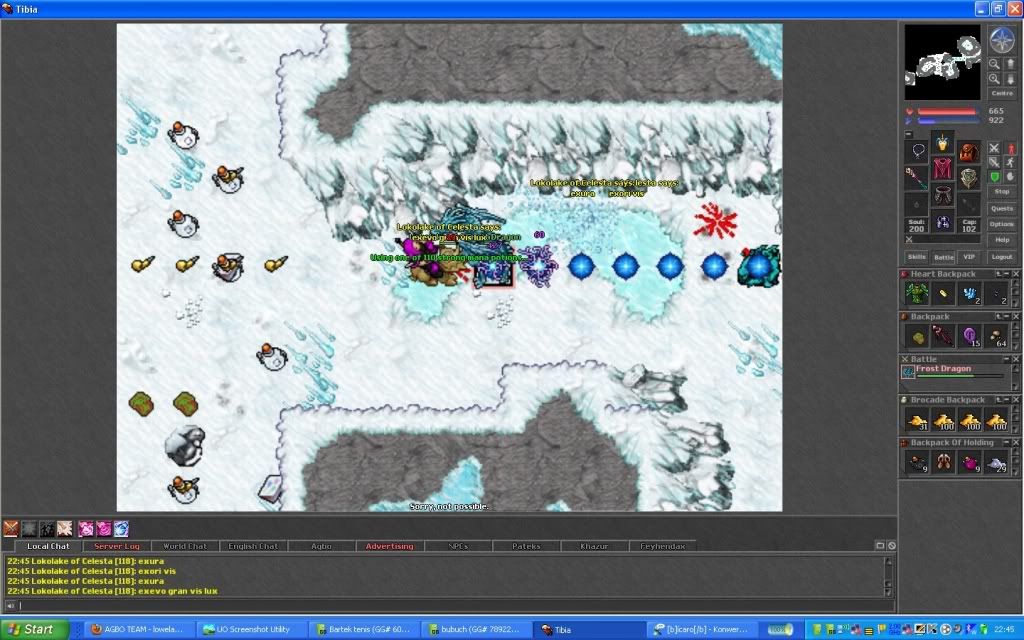1024x640 pixels.
Task: Toggle secure mode hand icon
Action: (x=1010, y=176)
